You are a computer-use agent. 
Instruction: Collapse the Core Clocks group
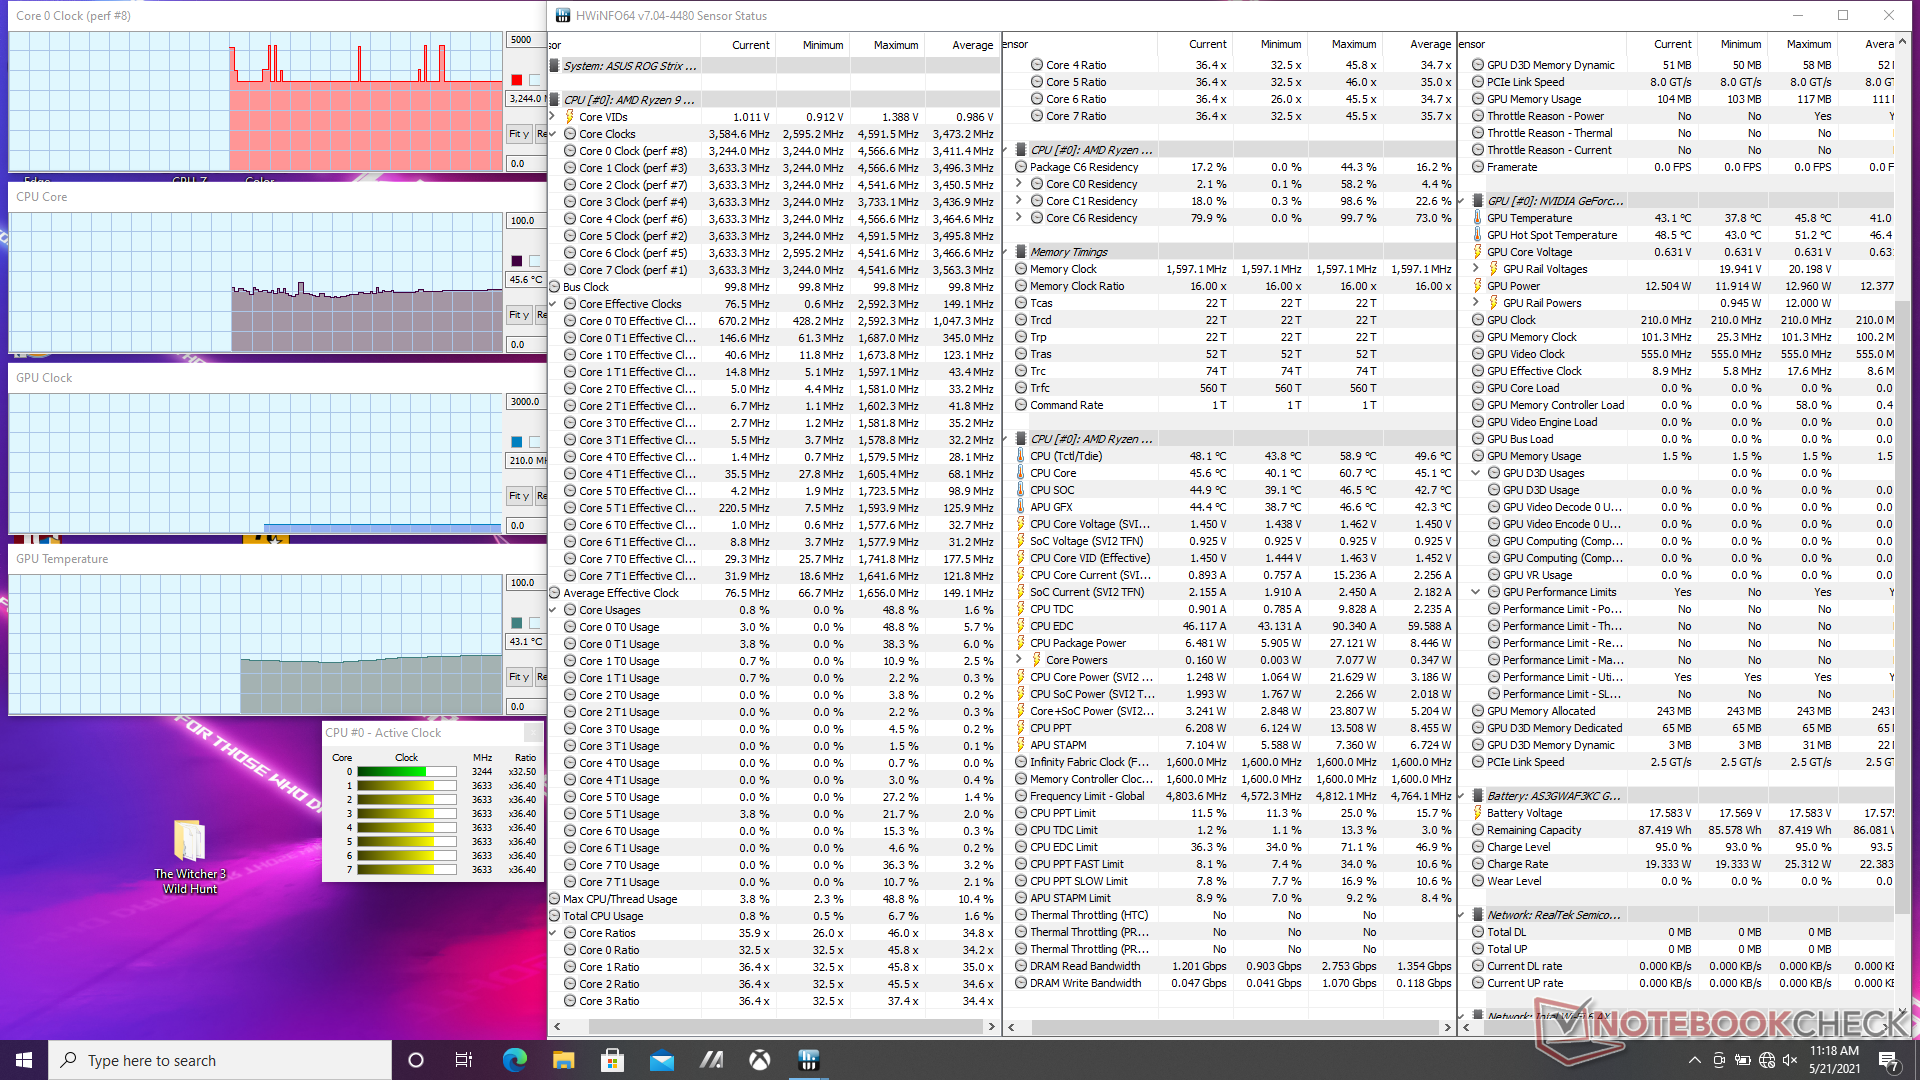pyautogui.click(x=553, y=134)
